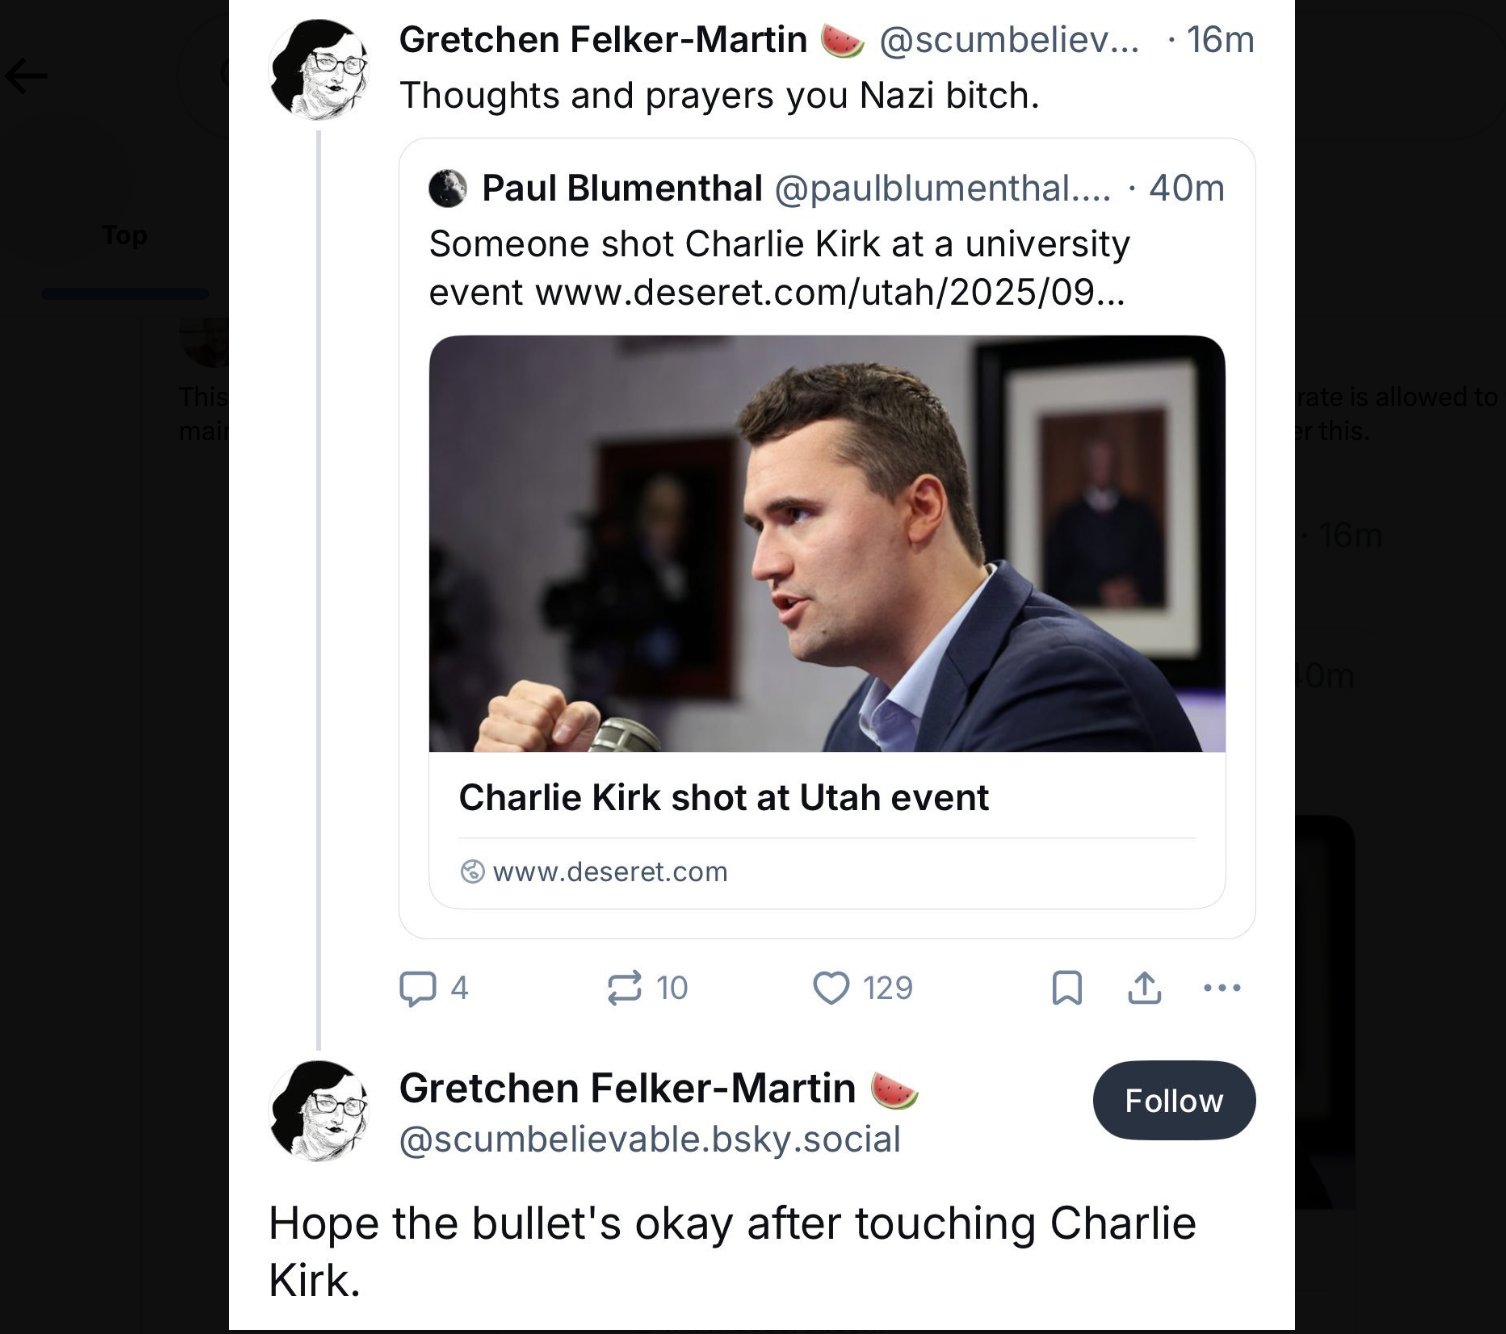Click Paul Blumenthal's small avatar

[448, 188]
